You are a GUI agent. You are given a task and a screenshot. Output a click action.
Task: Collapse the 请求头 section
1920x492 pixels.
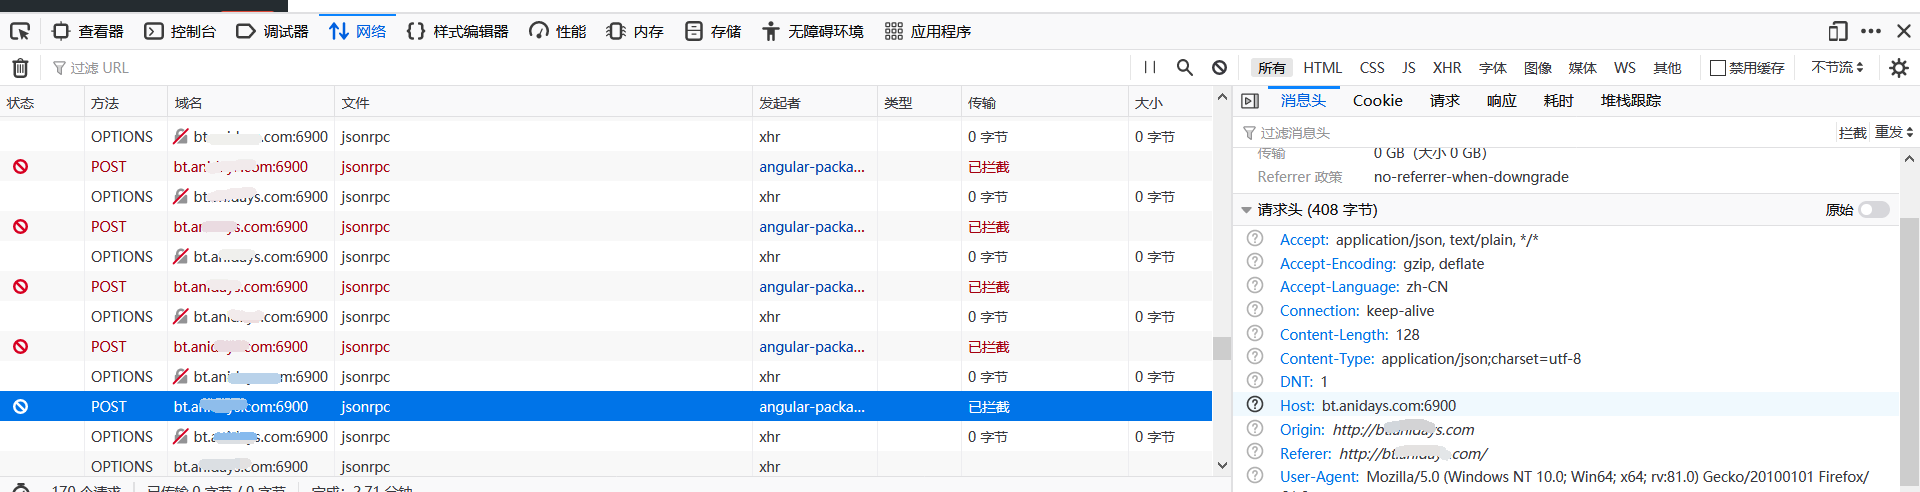pos(1246,210)
